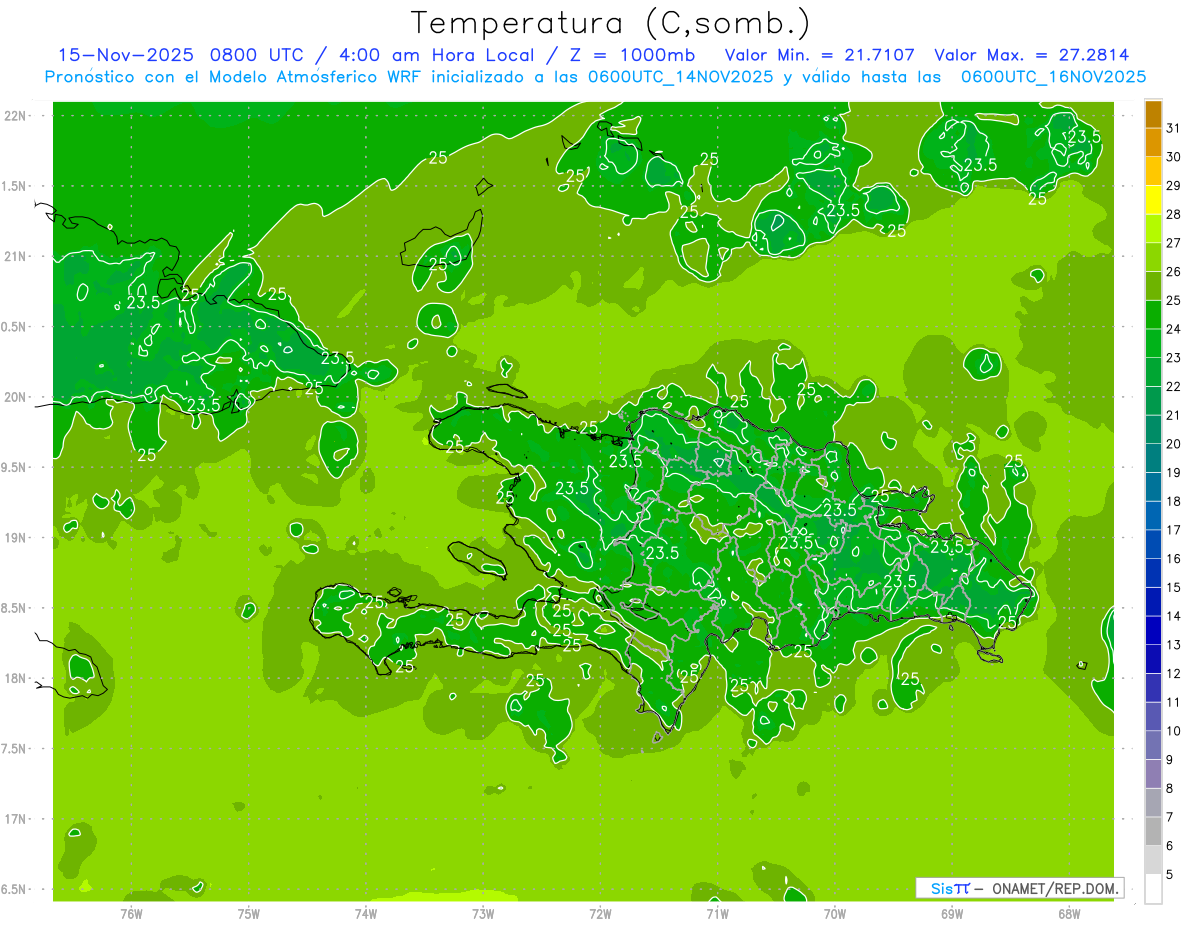The width and height of the screenshot is (1200, 927).
Task: Click the 0.5N latitude axis label
Action: click(14, 327)
